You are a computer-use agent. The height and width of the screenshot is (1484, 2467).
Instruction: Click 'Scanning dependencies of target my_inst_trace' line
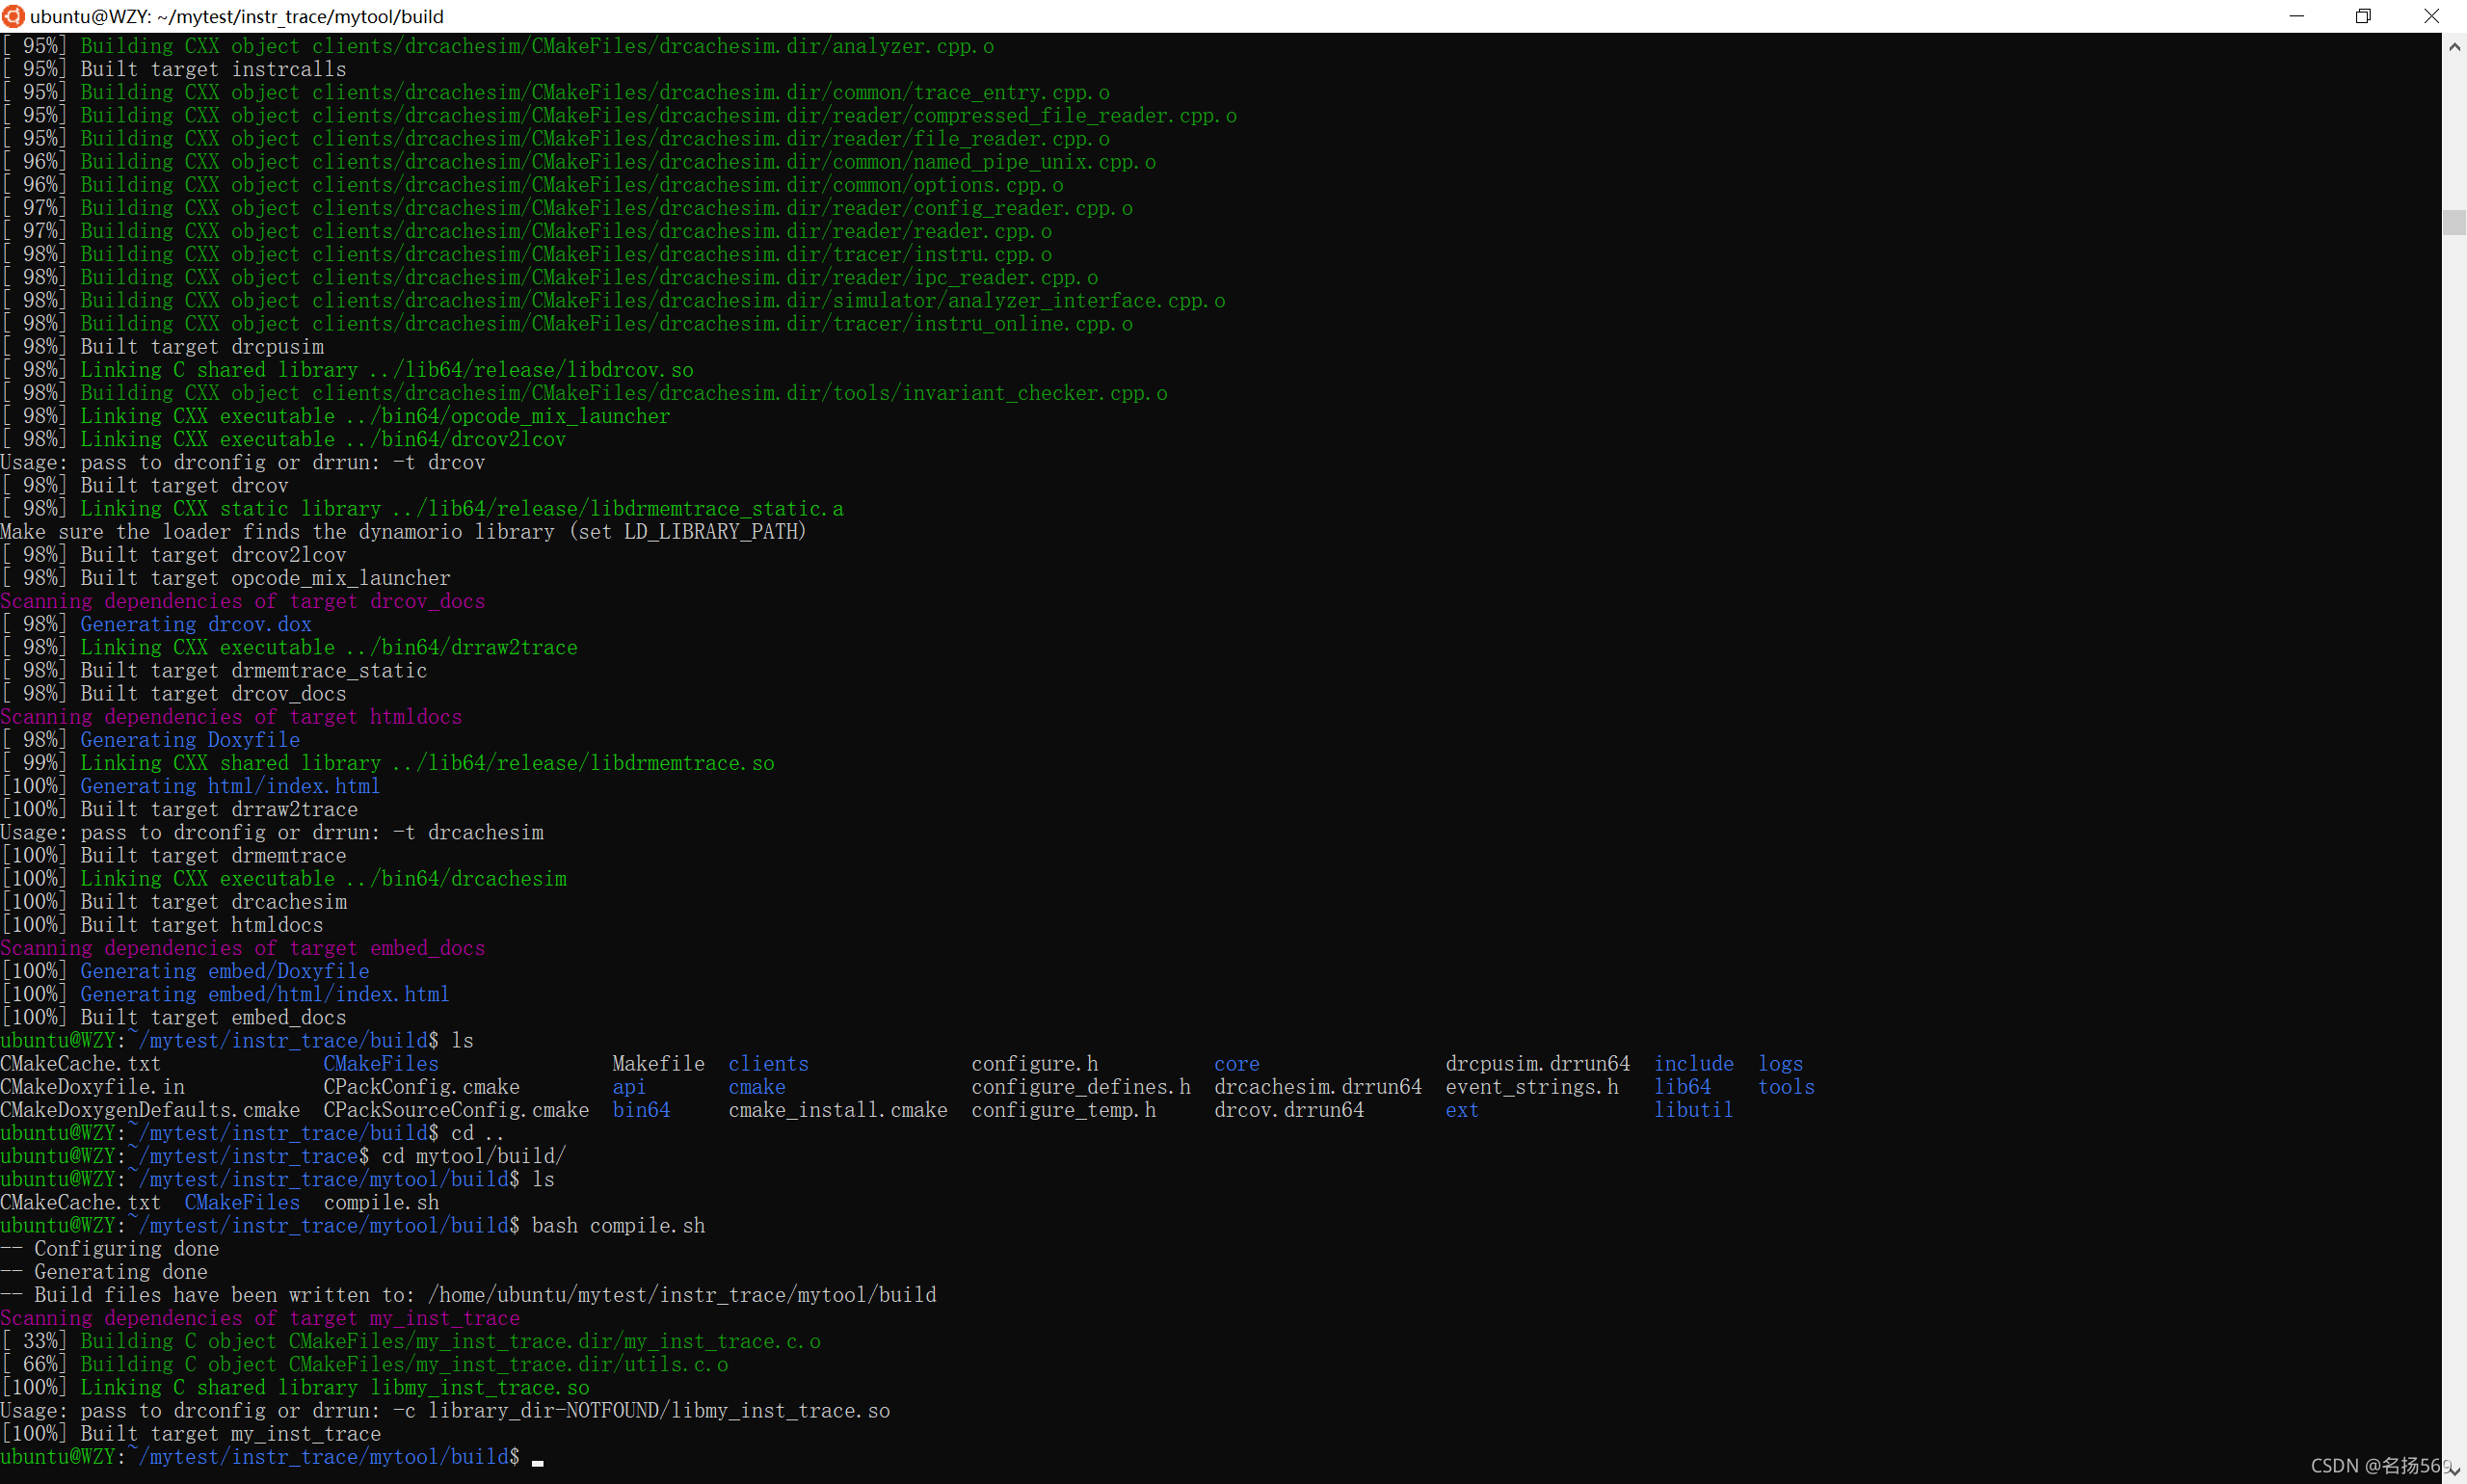coord(260,1318)
